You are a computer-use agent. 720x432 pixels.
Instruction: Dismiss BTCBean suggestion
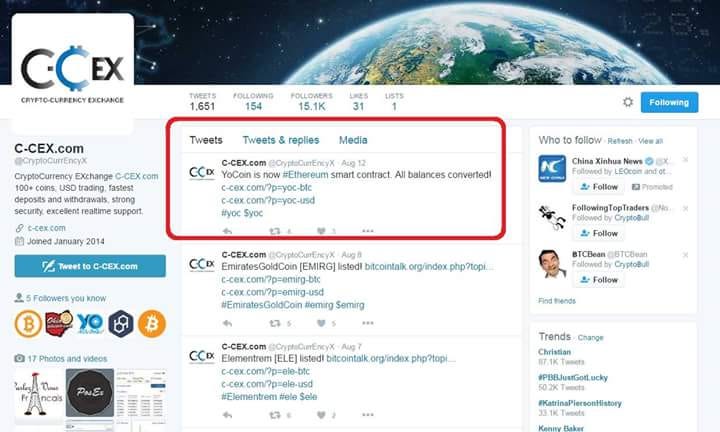[x=685, y=255]
